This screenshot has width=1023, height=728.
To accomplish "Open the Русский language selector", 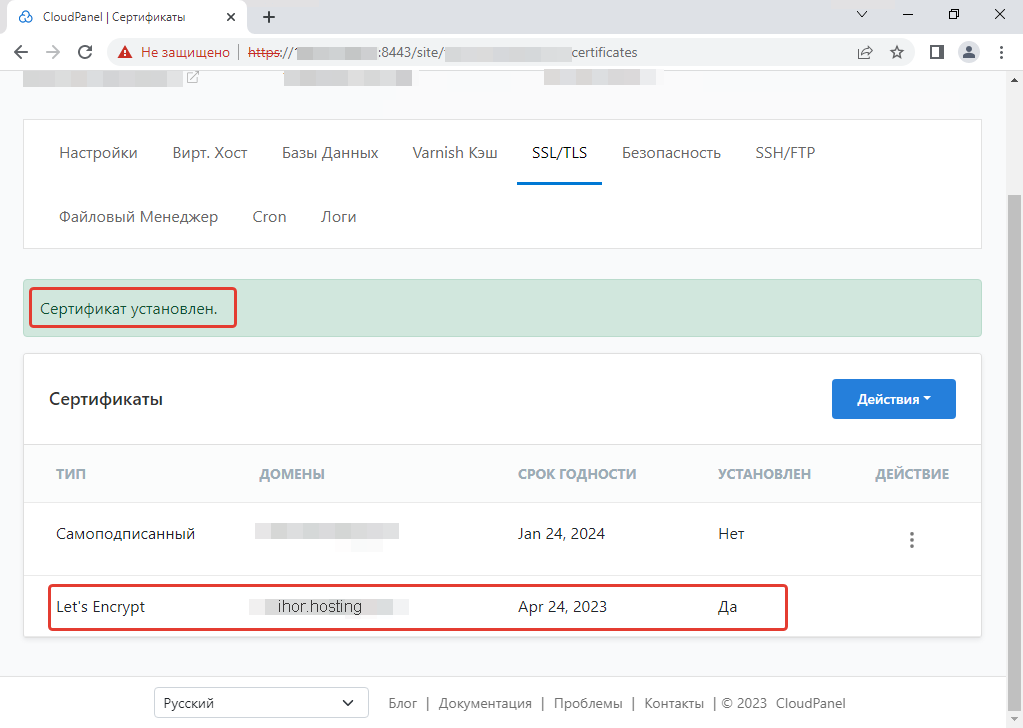I will point(260,703).
